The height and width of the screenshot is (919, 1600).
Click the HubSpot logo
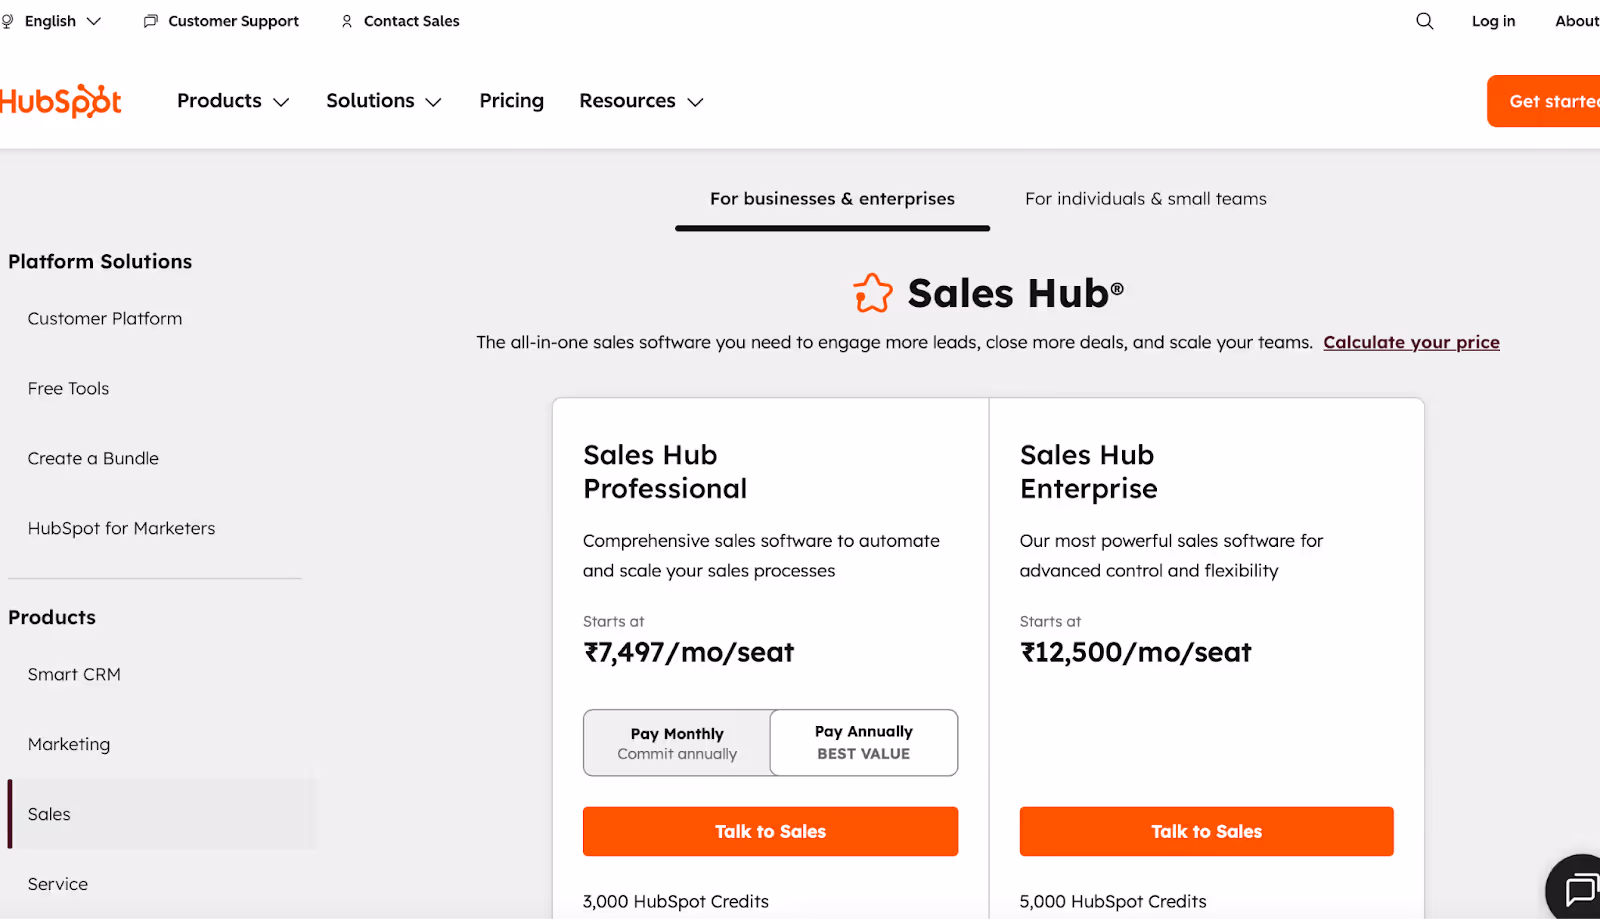60,101
